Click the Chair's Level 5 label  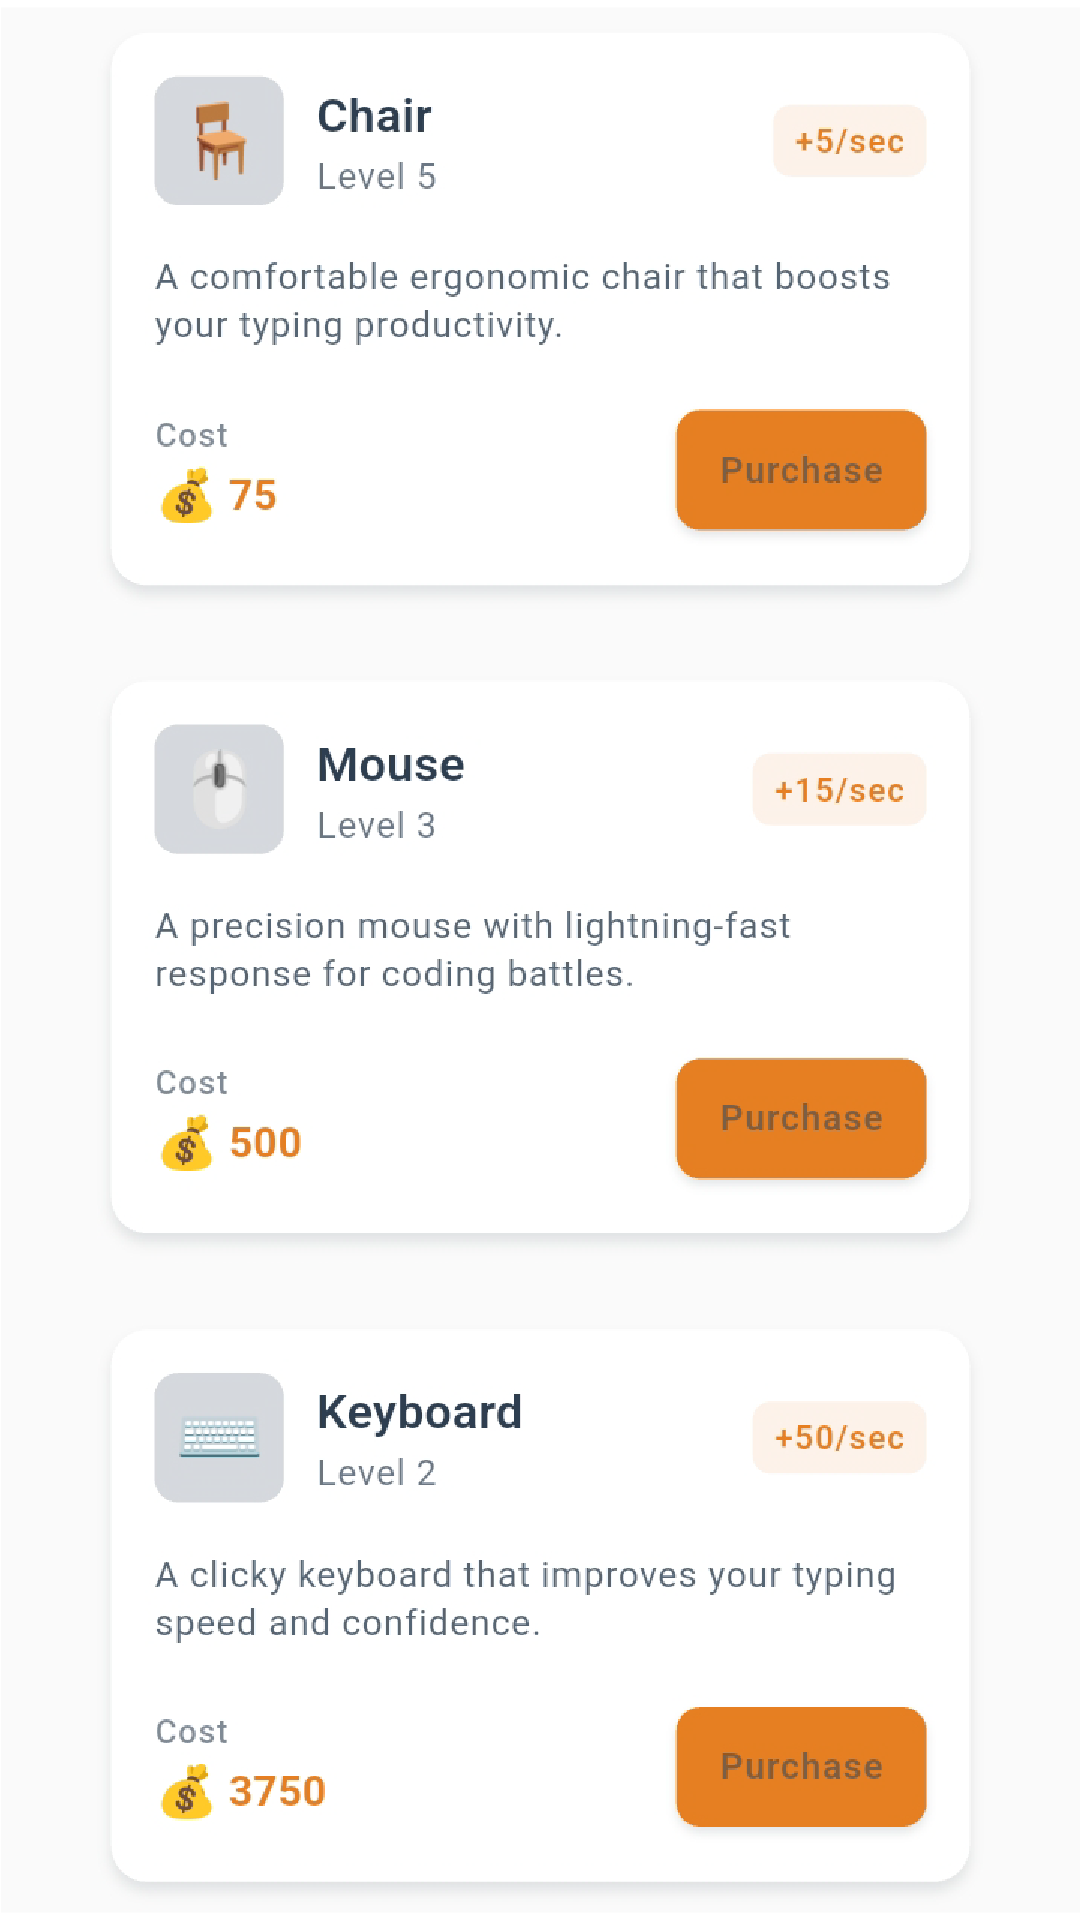point(376,177)
